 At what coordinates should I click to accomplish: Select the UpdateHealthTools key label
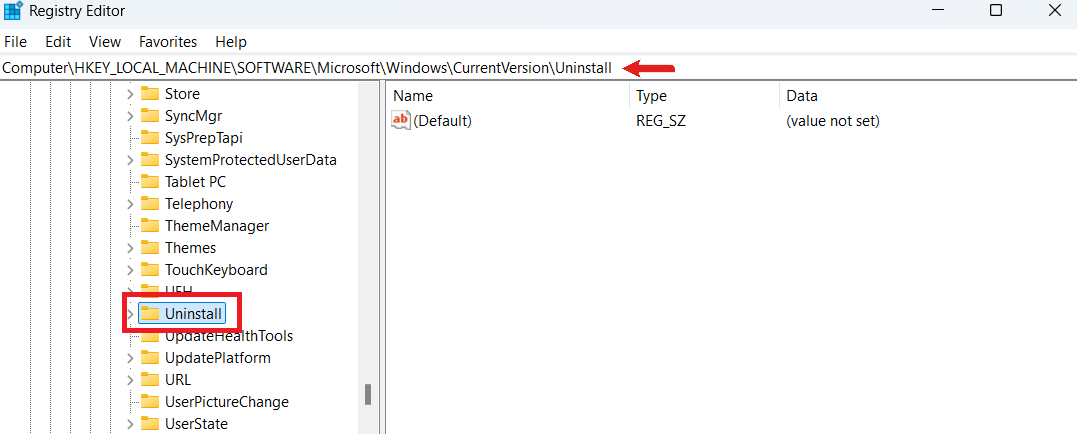[229, 336]
